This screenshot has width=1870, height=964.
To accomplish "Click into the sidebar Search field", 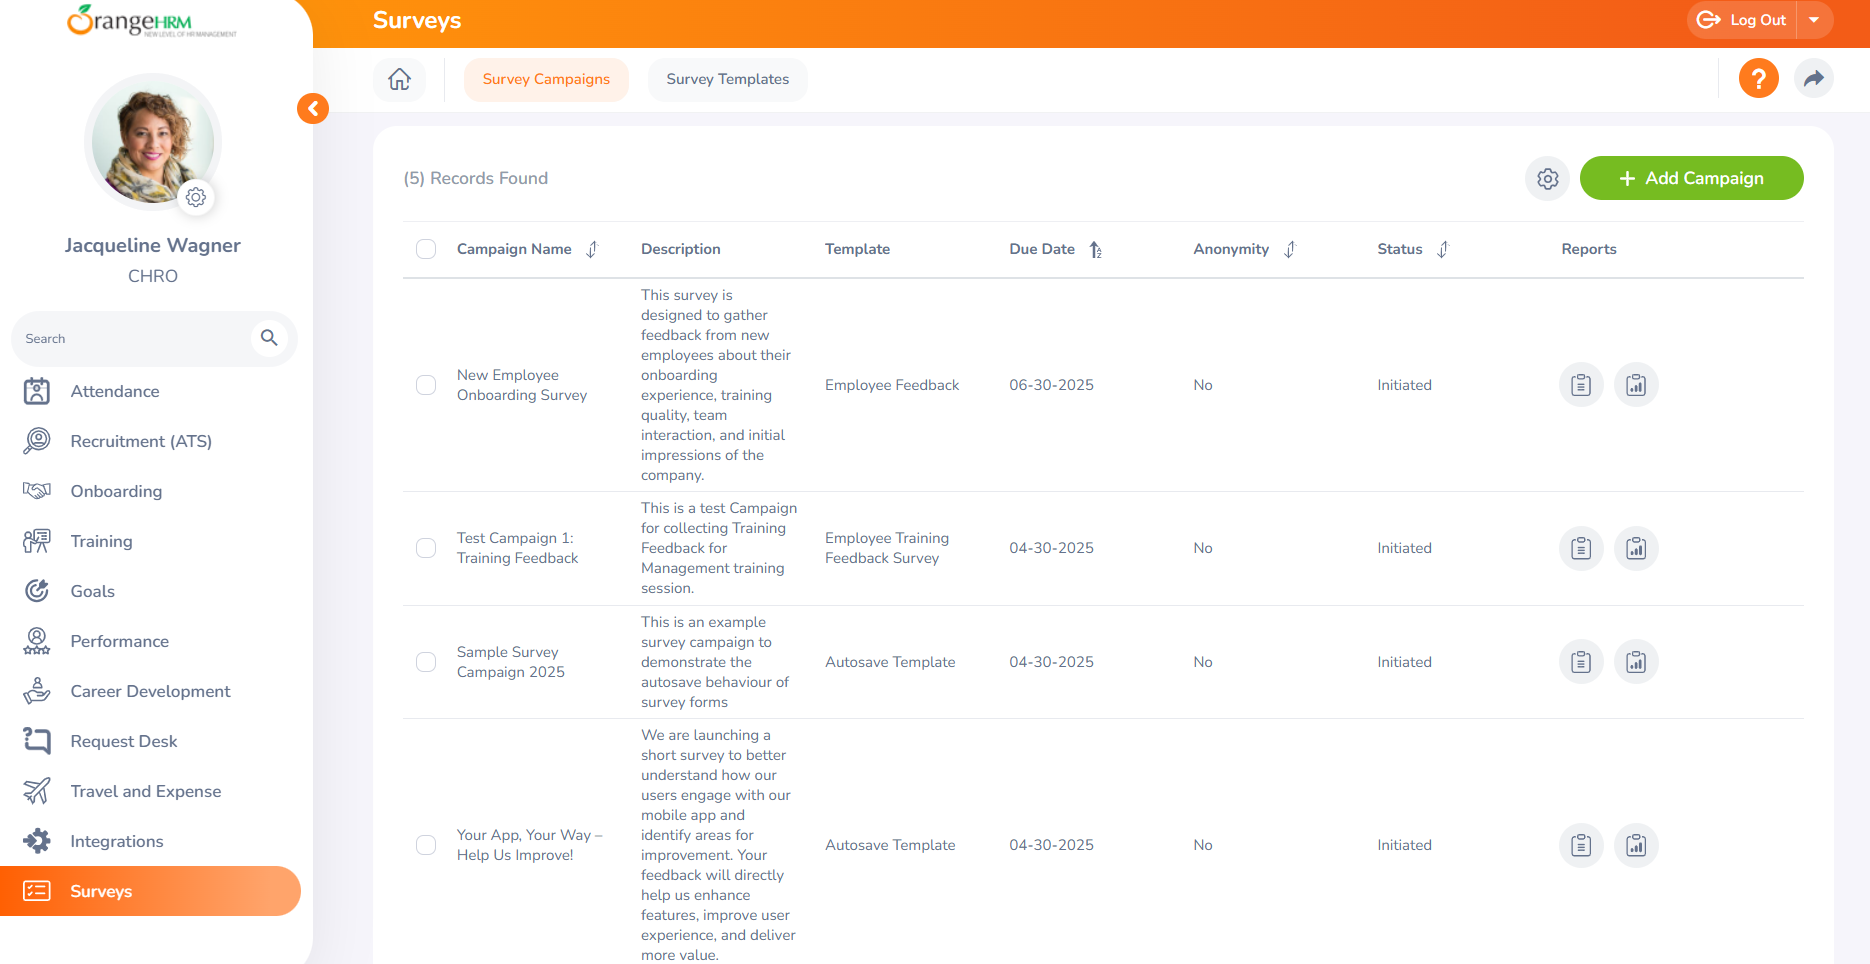I will 130,339.
